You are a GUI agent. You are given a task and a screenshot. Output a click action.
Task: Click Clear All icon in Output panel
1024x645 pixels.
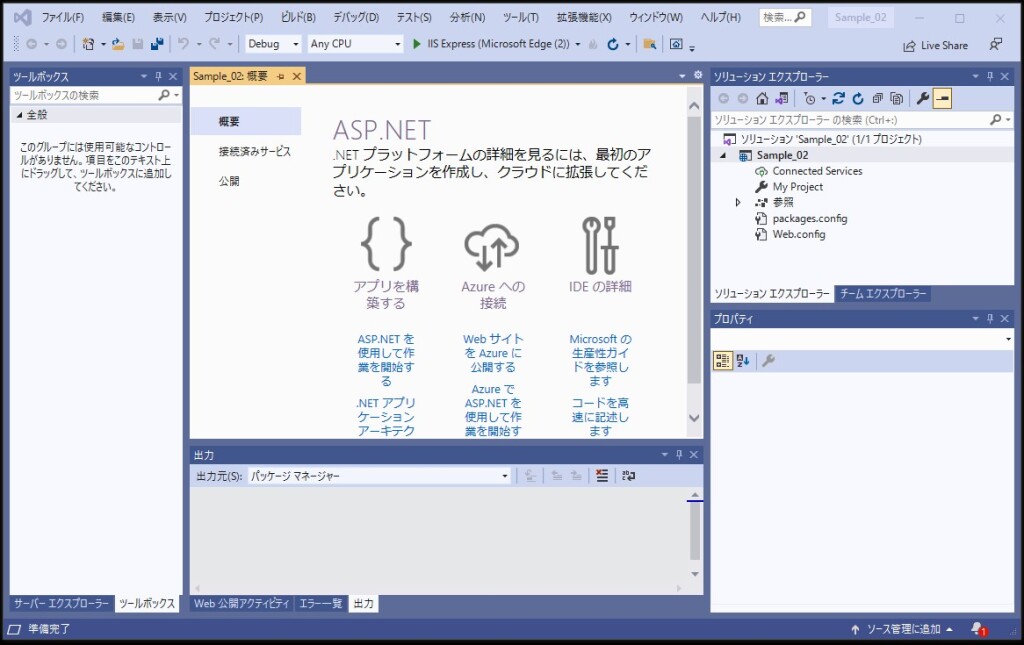[602, 476]
